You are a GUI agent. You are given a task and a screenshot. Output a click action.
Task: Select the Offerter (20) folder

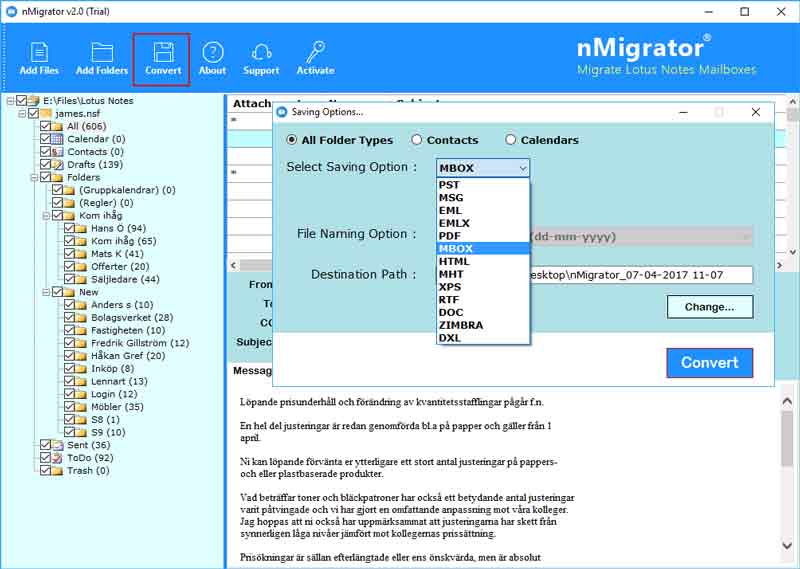tap(120, 266)
